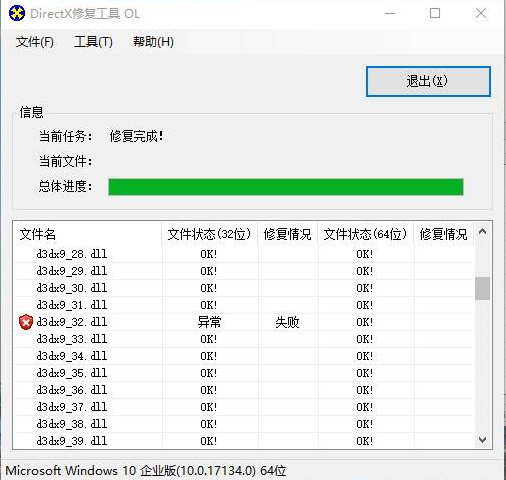Image resolution: width=506 pixels, height=480 pixels.
Task: Open the 帮助(H) menu
Action: click(x=153, y=42)
